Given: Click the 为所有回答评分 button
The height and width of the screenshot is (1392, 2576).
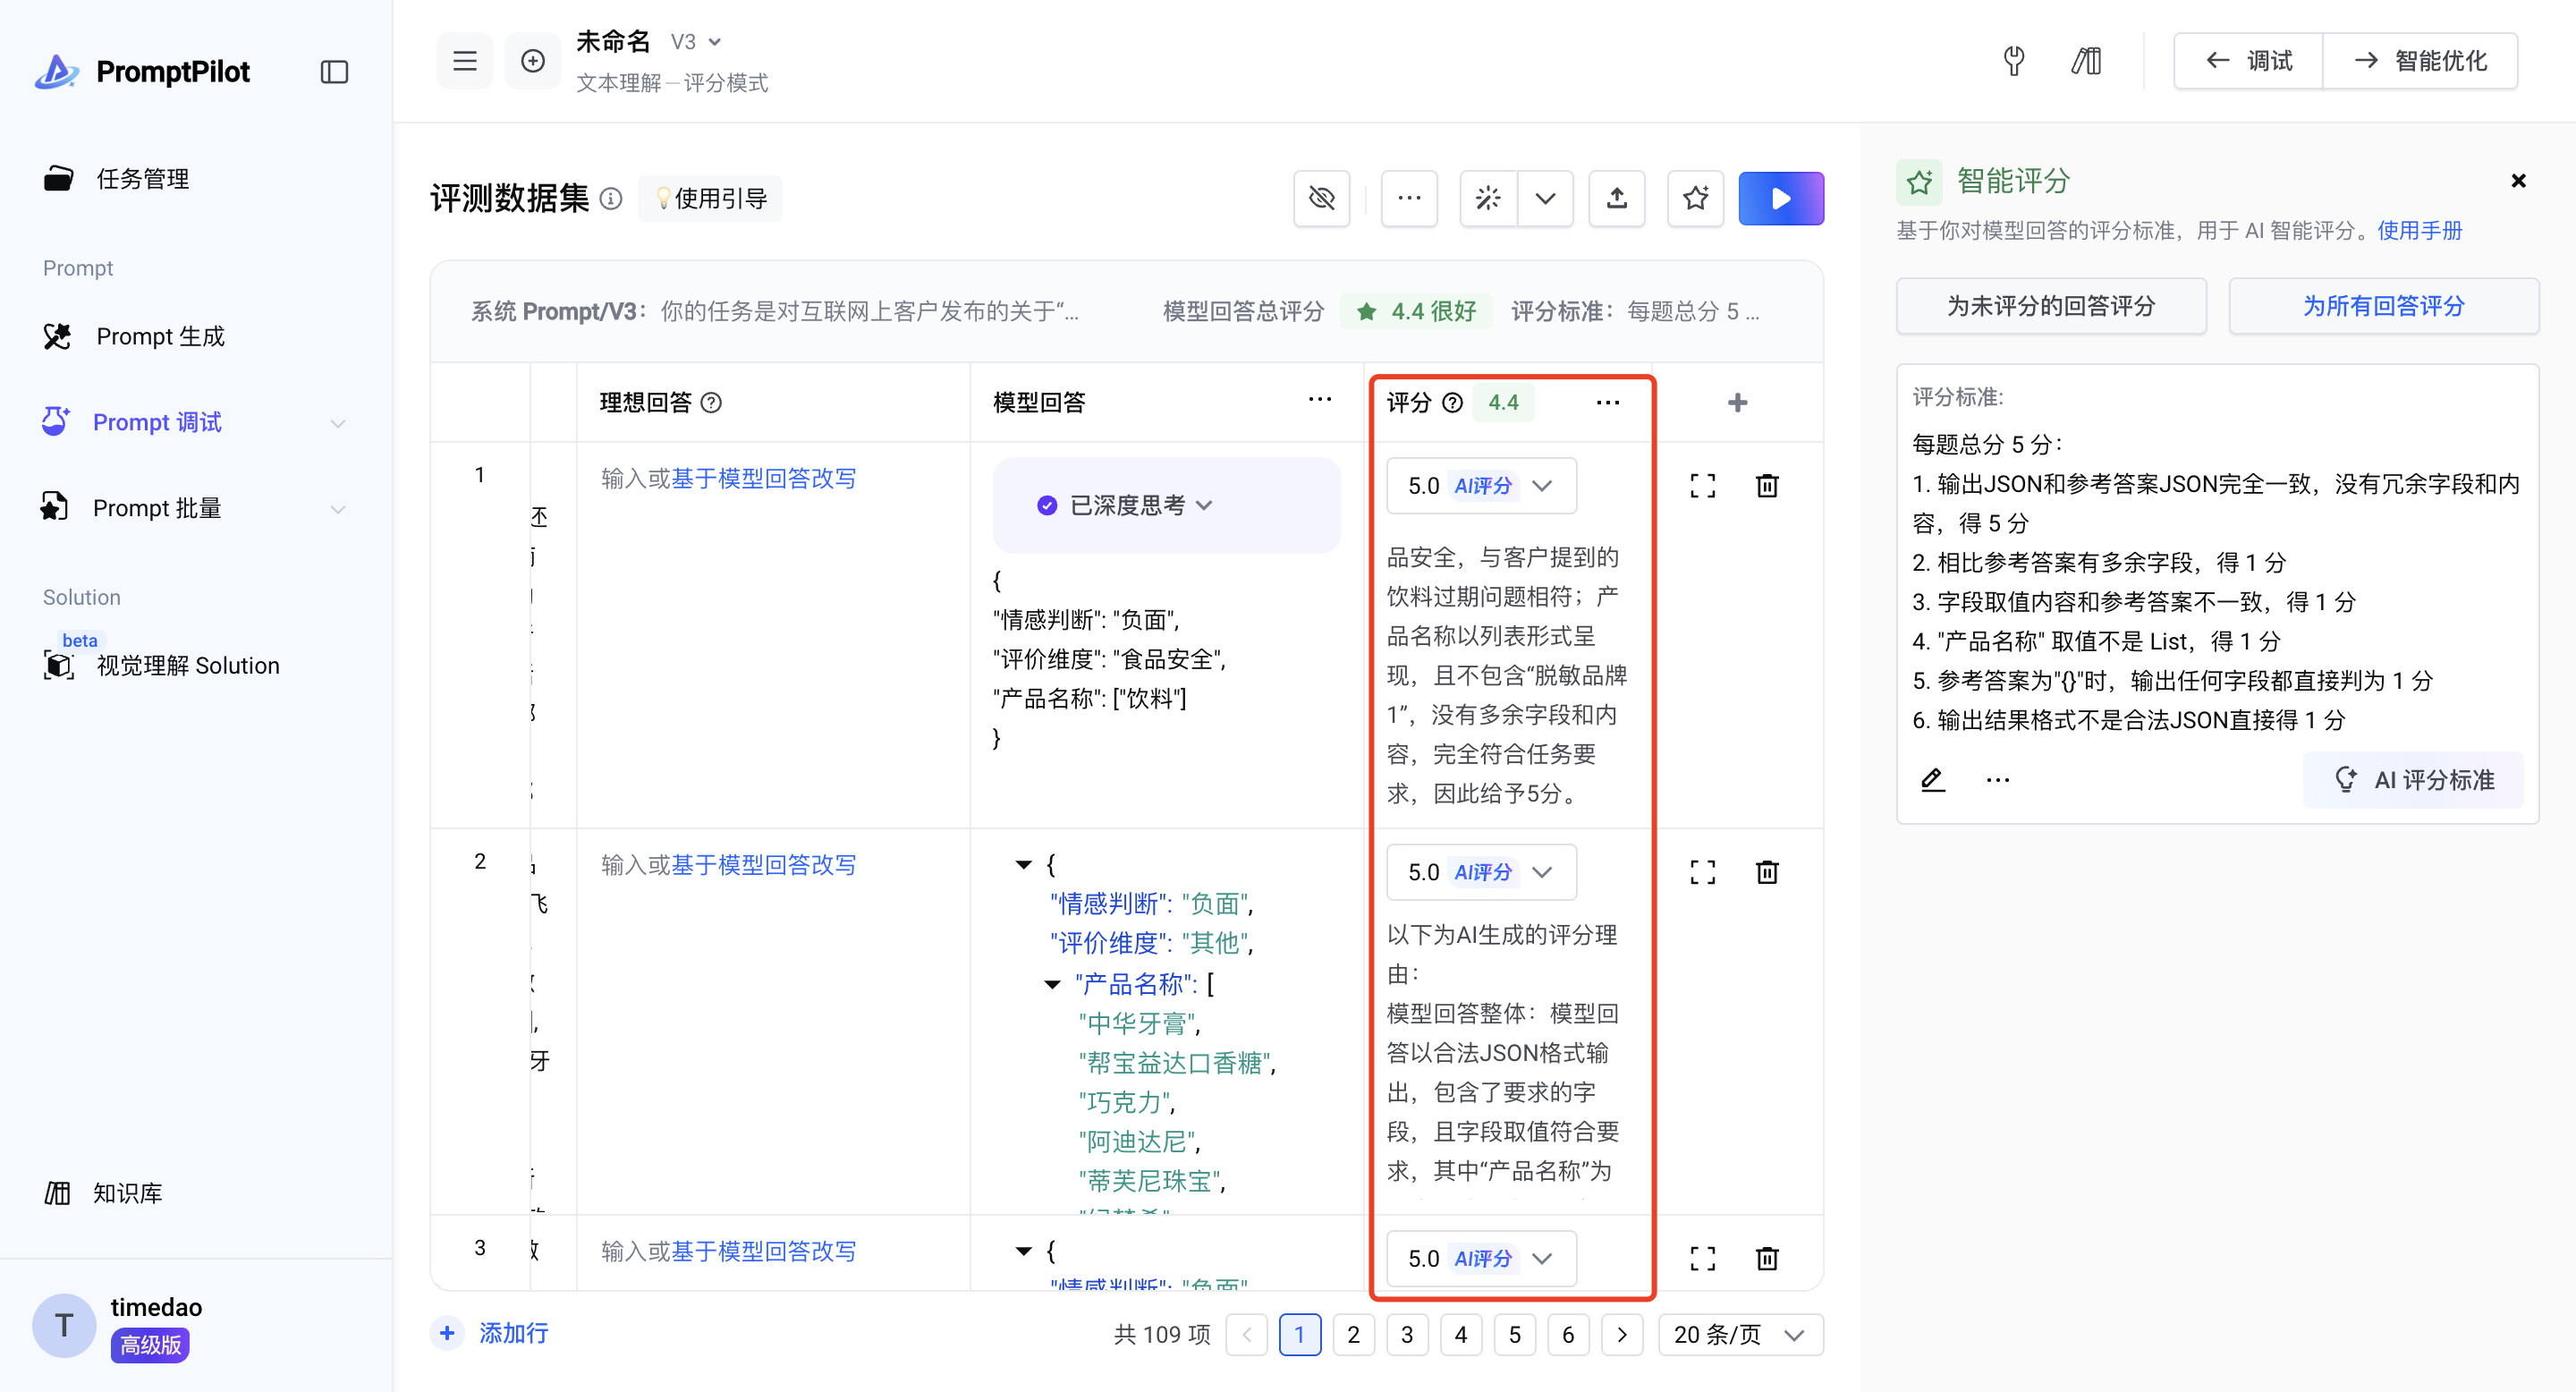Looking at the screenshot, I should click(x=2383, y=306).
